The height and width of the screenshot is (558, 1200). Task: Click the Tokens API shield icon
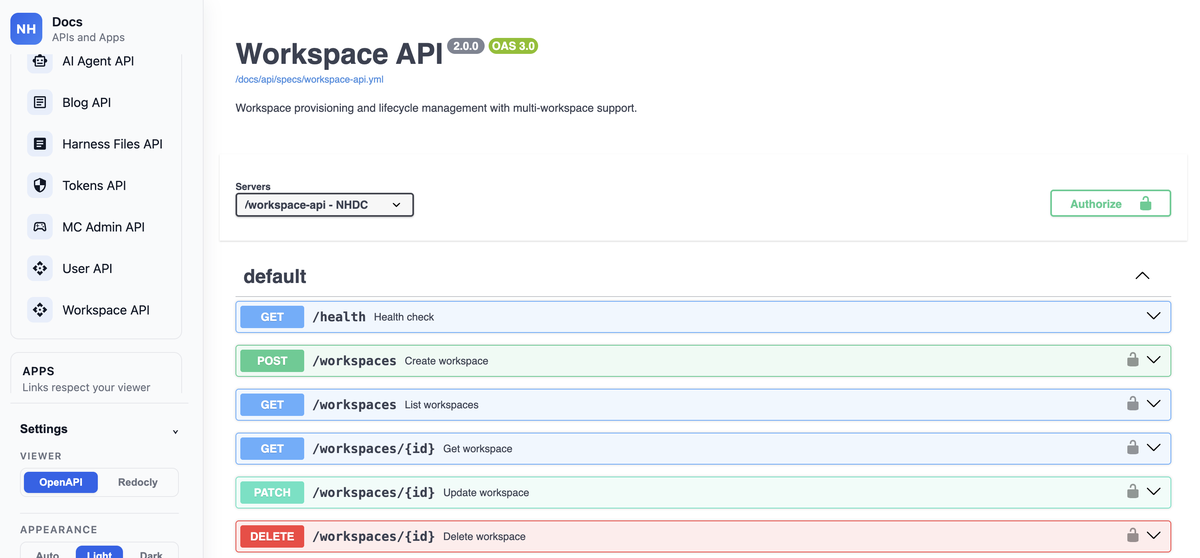click(40, 185)
